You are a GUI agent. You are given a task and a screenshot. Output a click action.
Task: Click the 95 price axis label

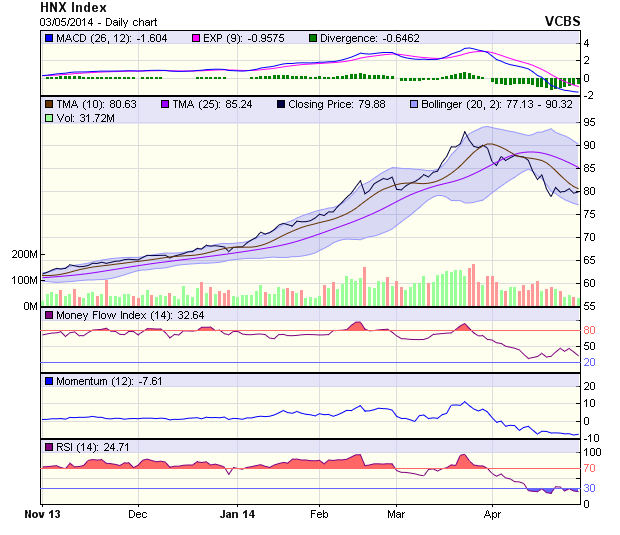click(590, 122)
